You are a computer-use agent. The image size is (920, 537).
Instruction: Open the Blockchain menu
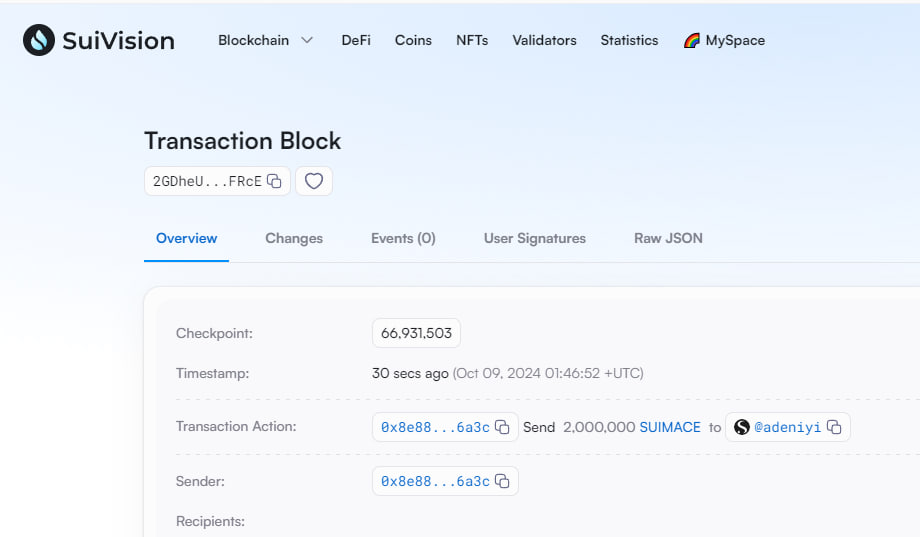pos(253,40)
